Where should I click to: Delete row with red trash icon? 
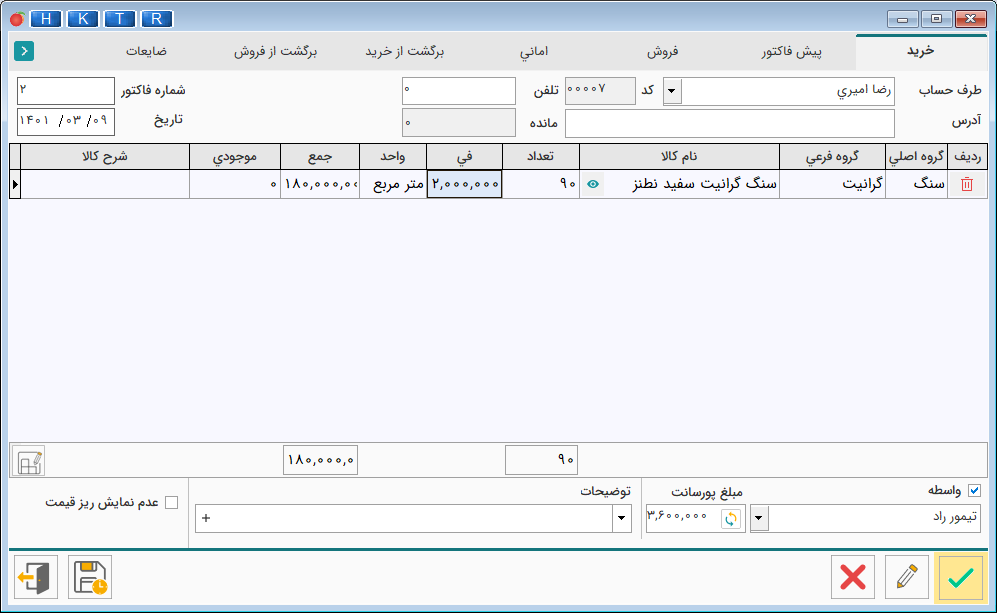tap(966, 184)
